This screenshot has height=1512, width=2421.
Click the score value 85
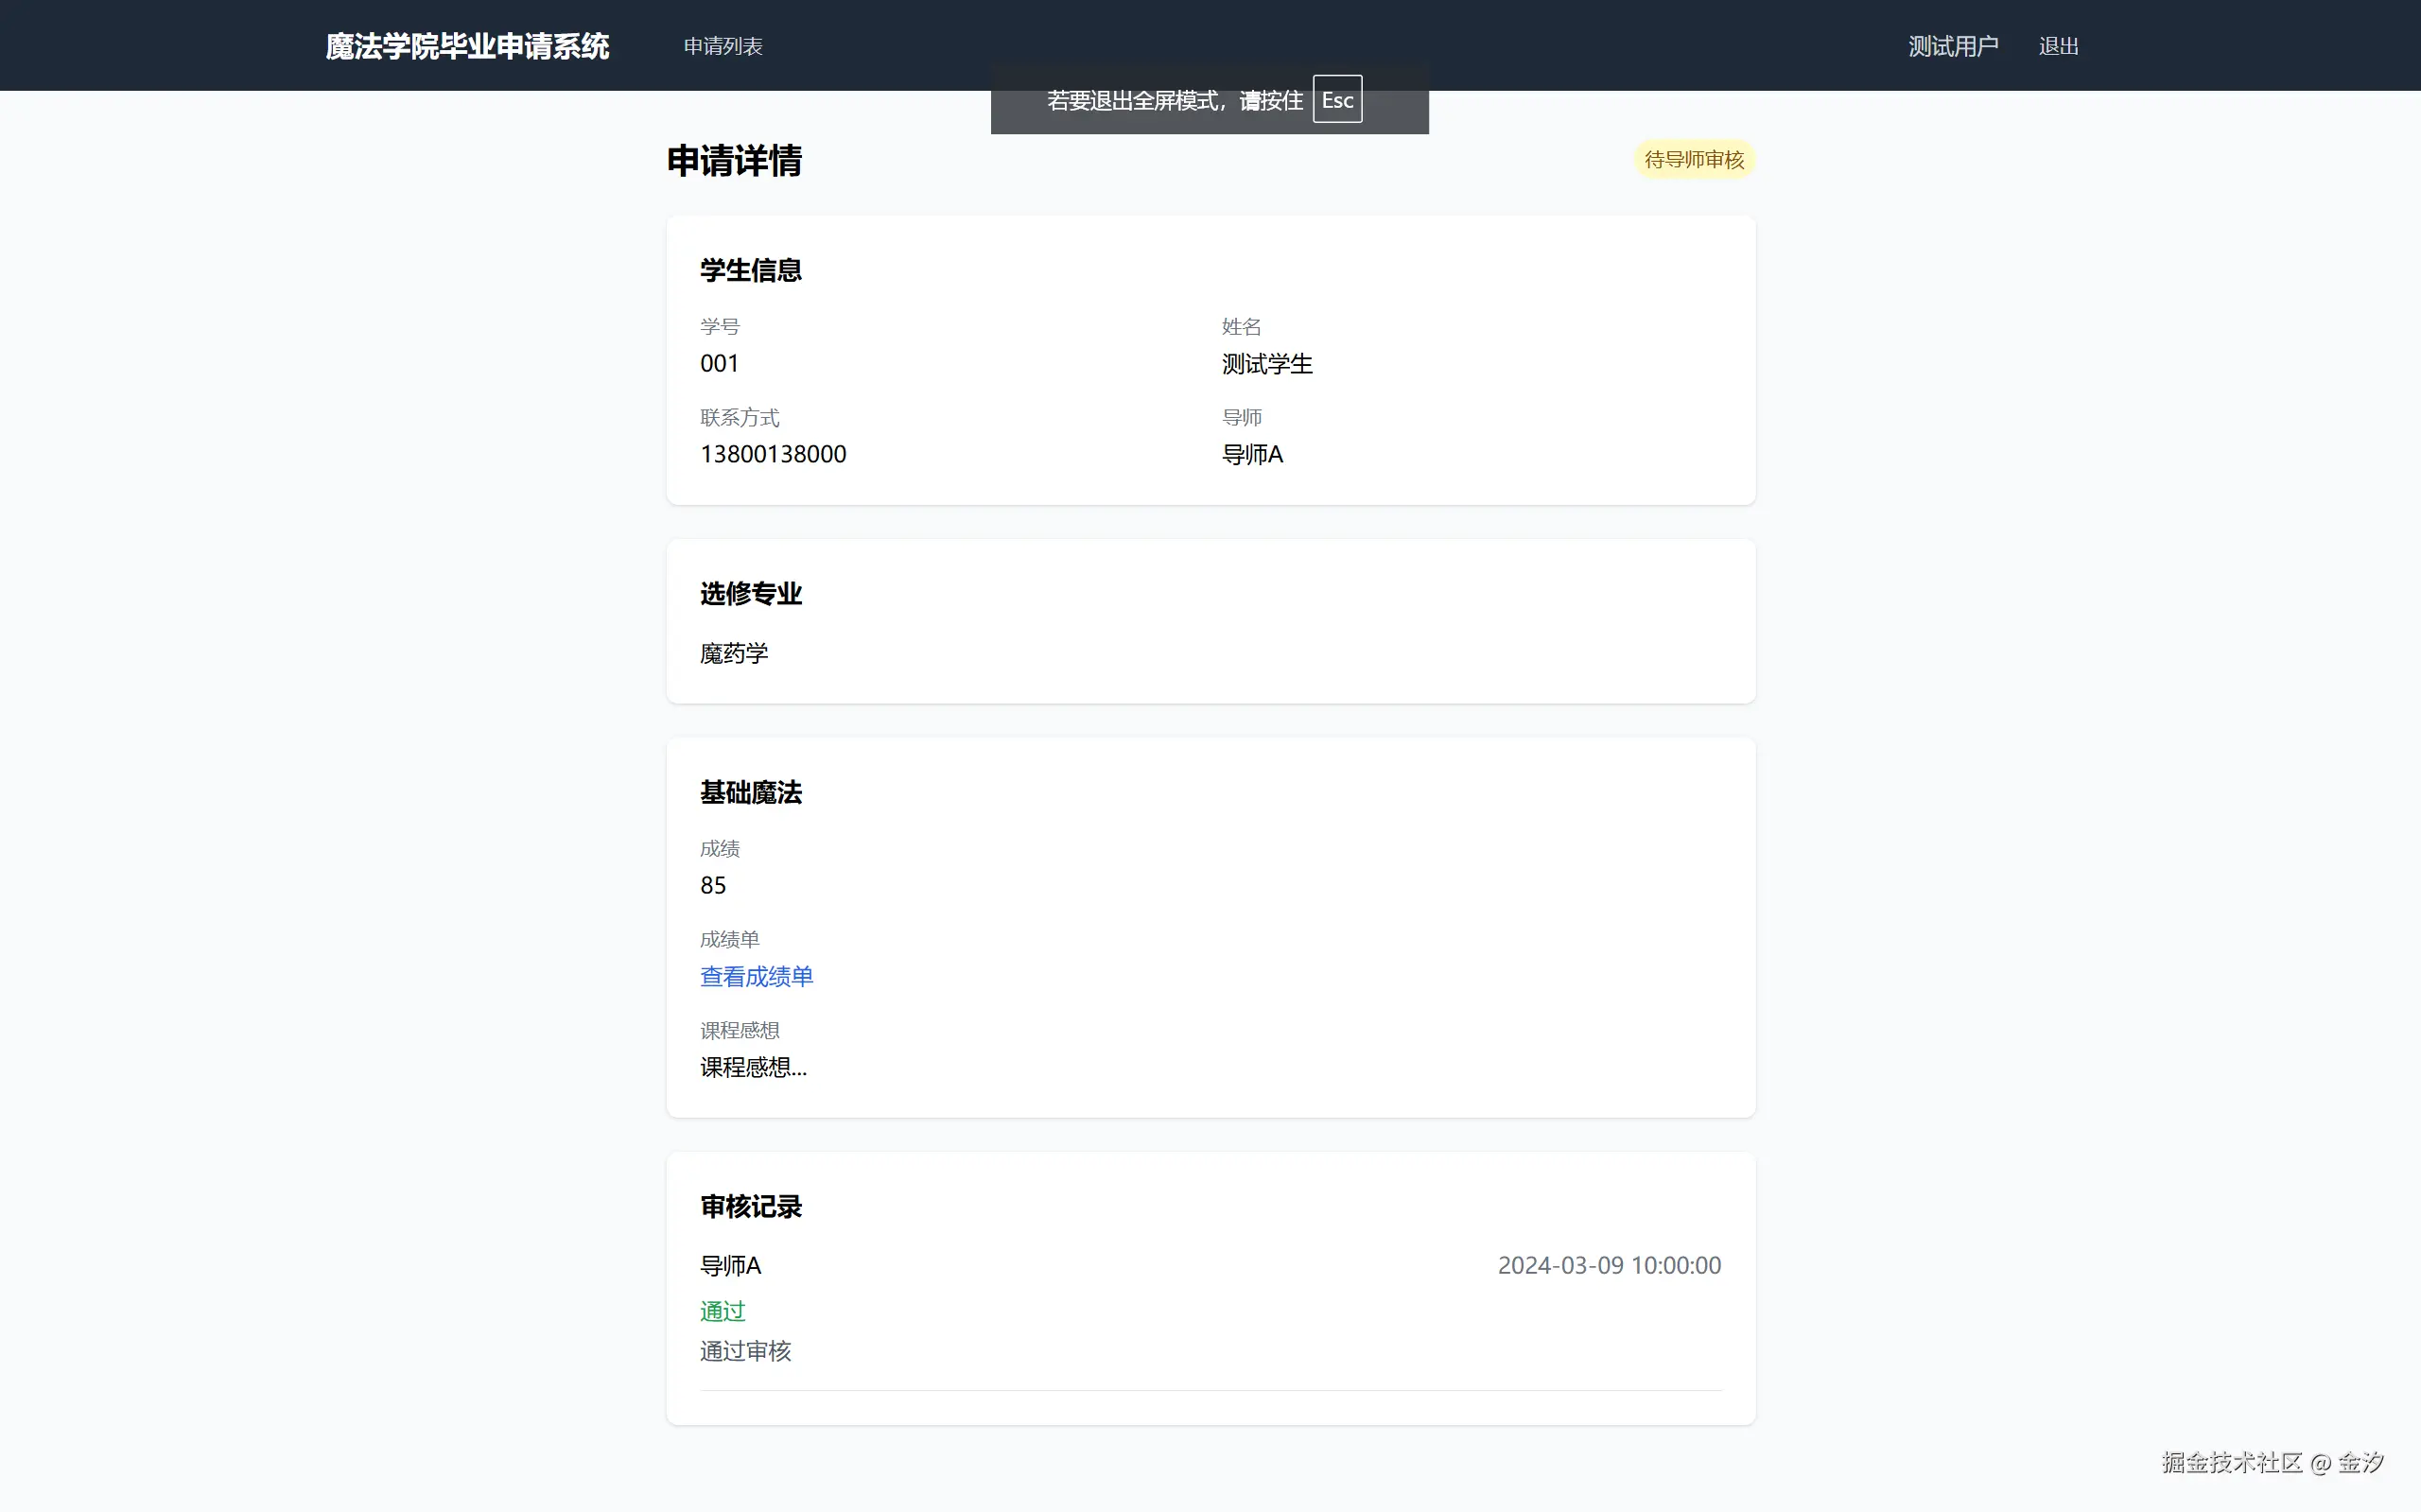[713, 885]
